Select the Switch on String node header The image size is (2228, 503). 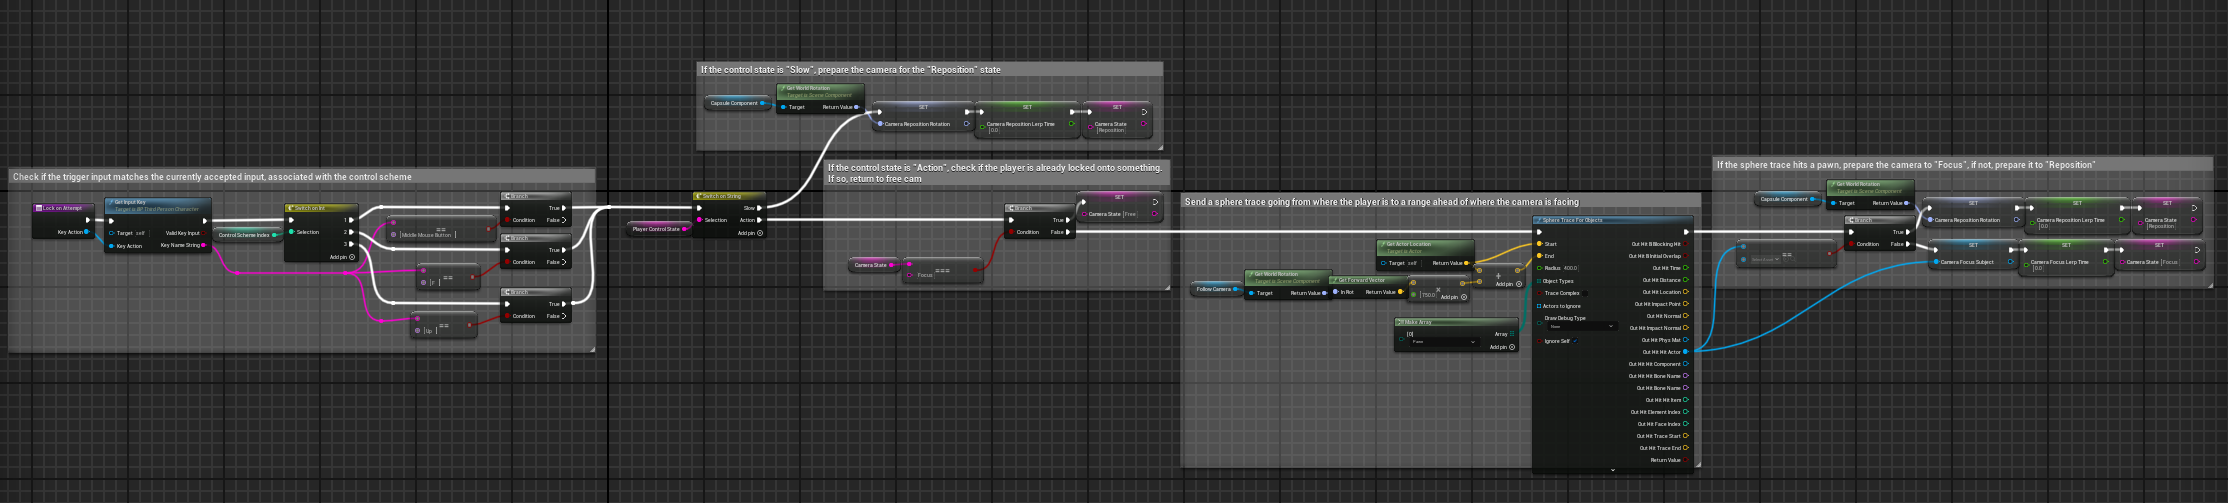pos(722,196)
